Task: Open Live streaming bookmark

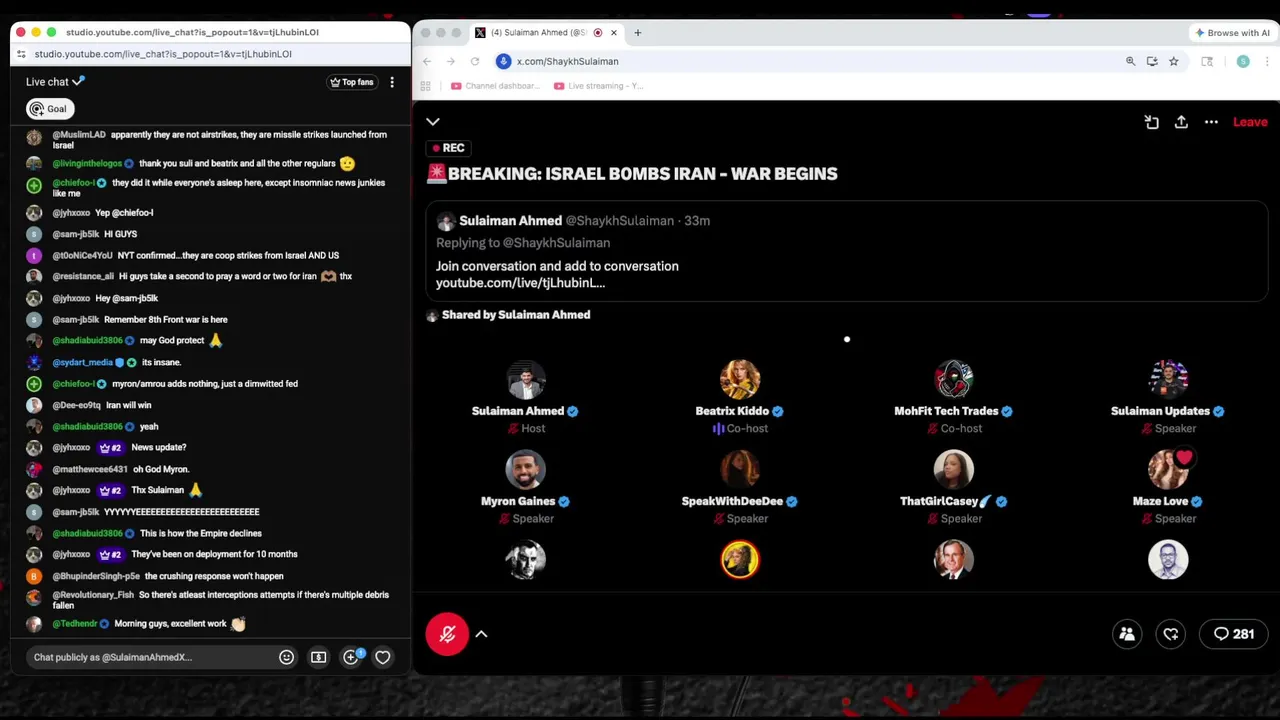Action: click(x=598, y=86)
